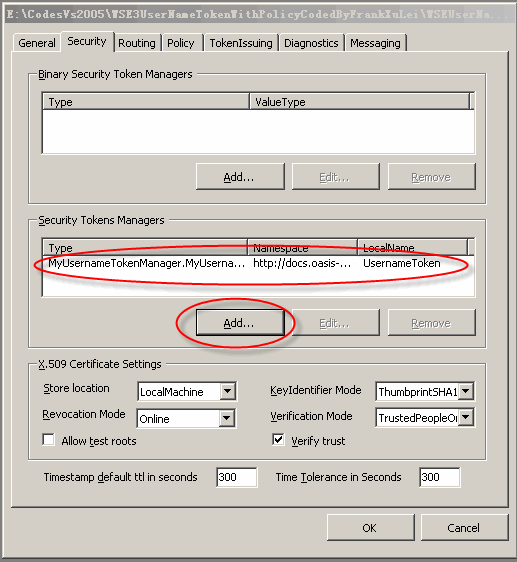The width and height of the screenshot is (517, 562).
Task: Click the UsernameToken LocalName cell
Action: (x=402, y=263)
